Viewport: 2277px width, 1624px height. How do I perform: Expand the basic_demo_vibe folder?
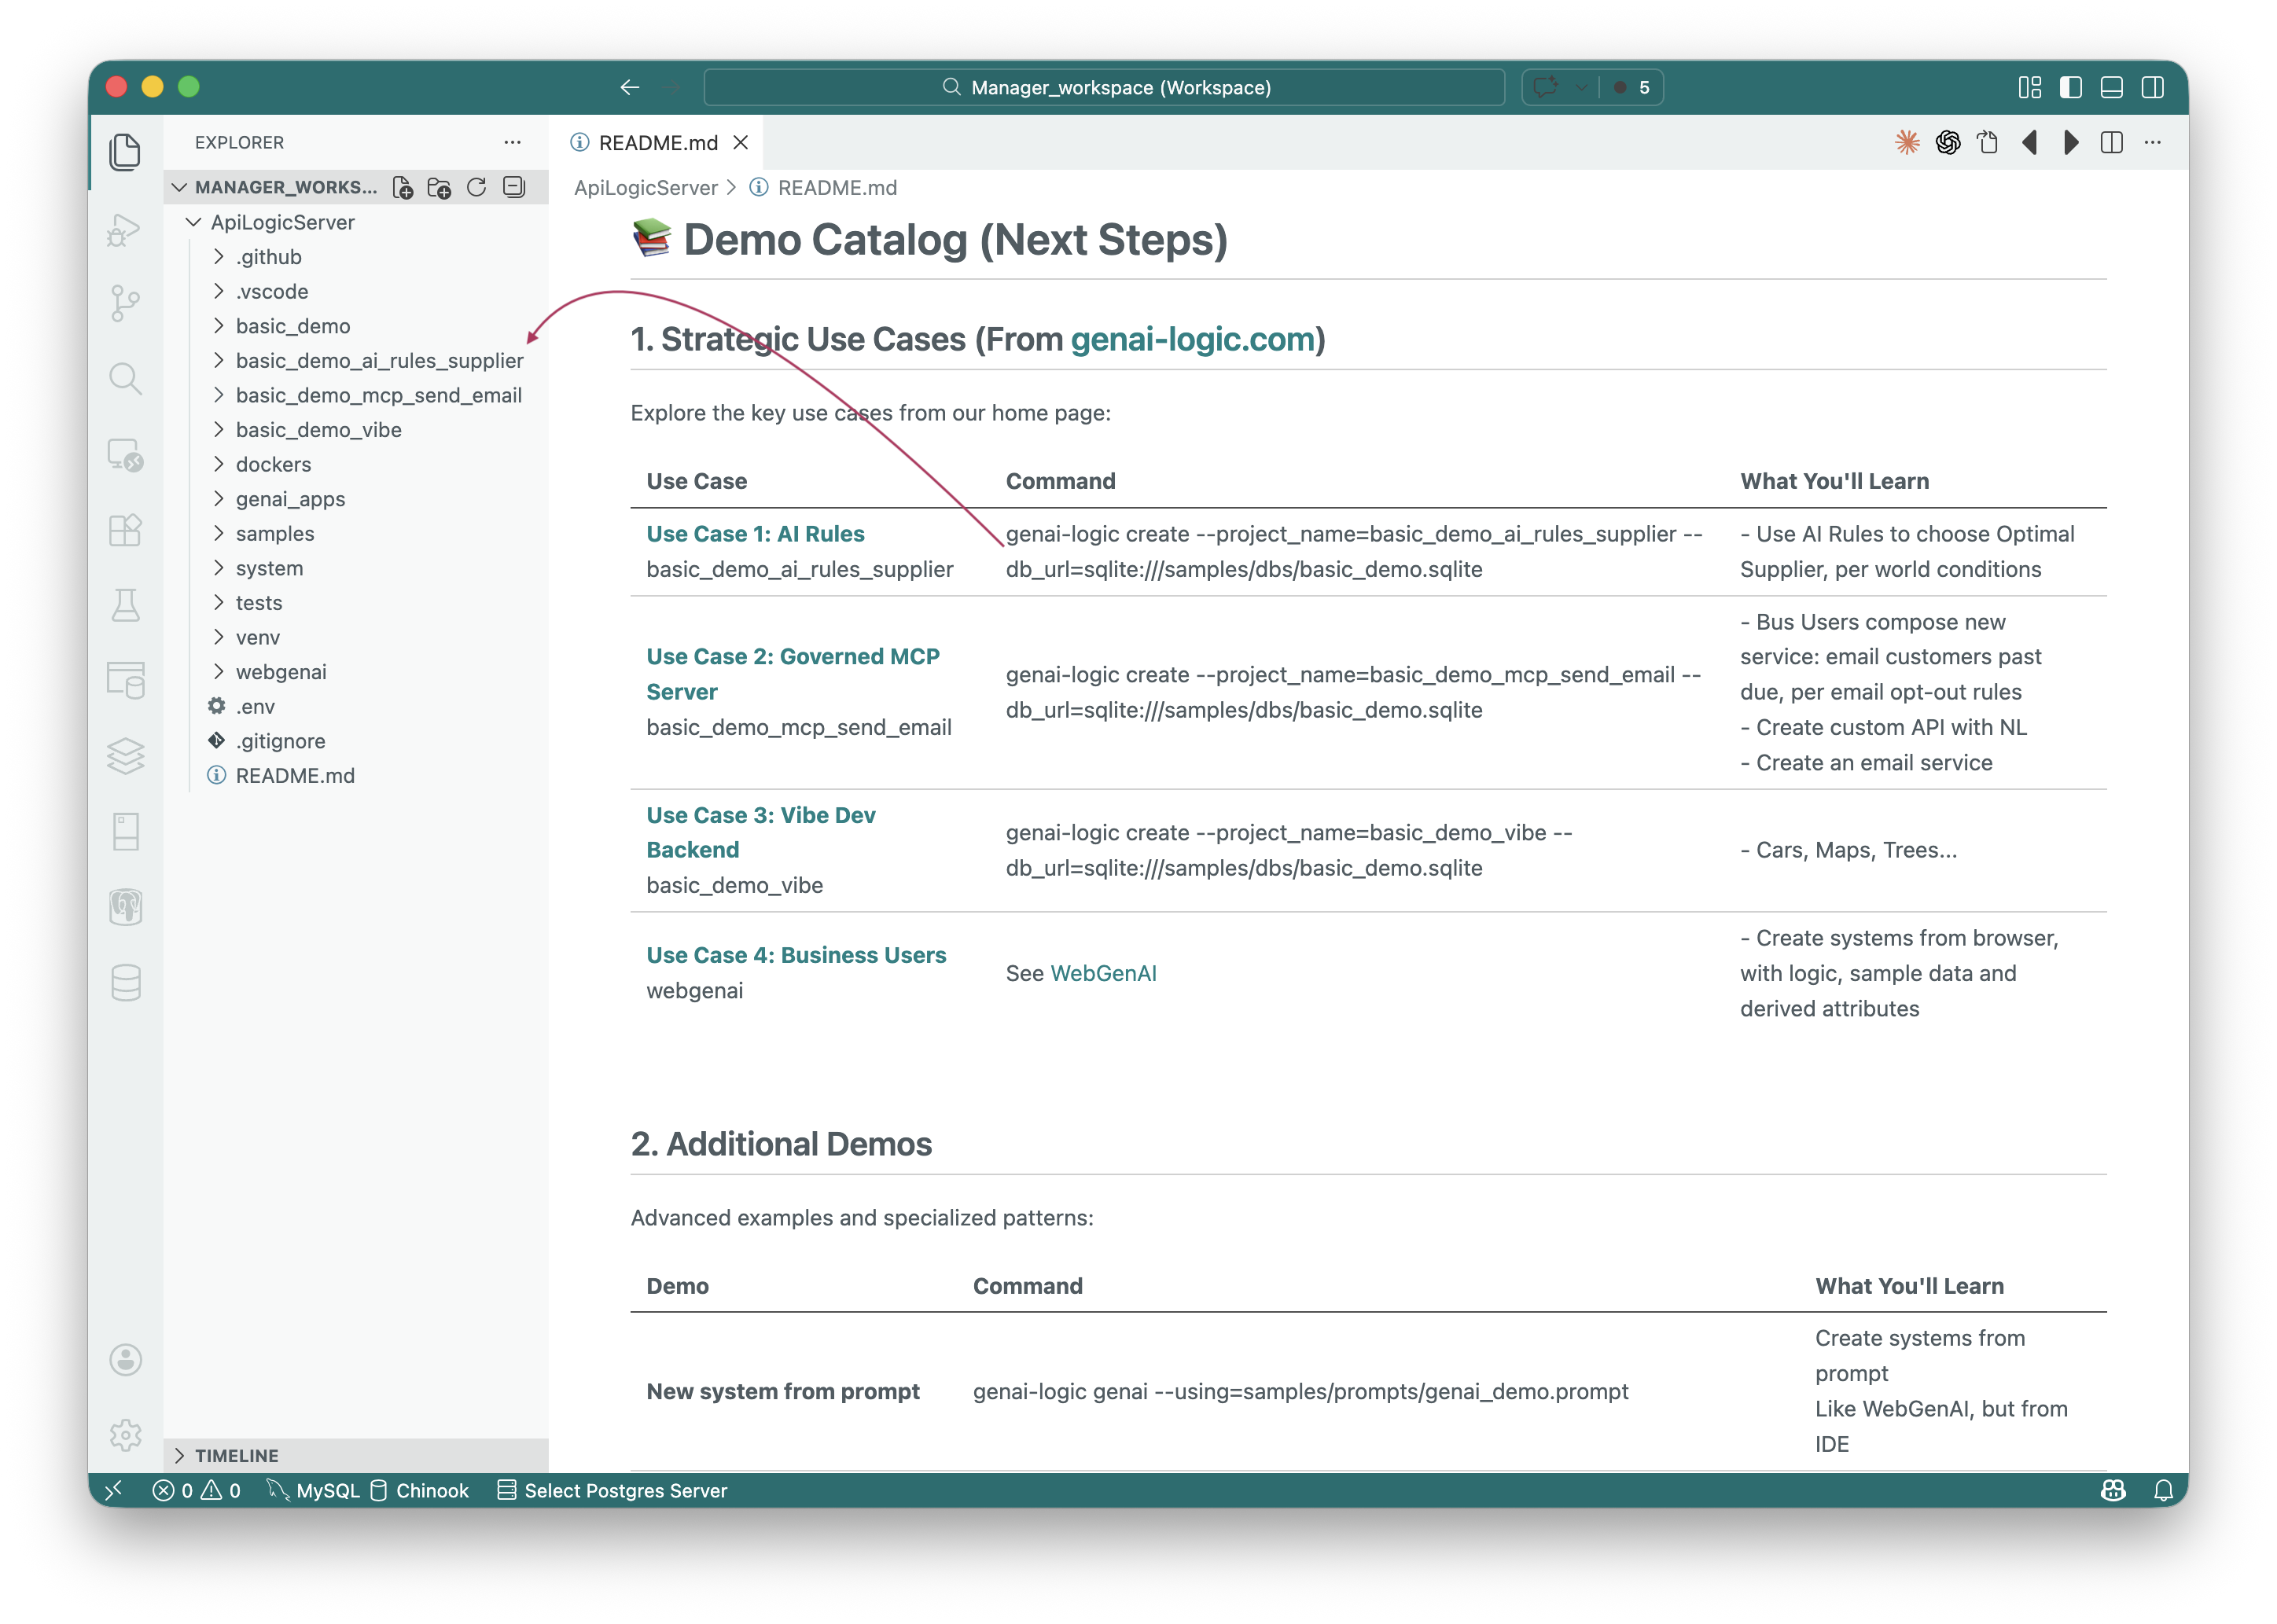coord(318,430)
